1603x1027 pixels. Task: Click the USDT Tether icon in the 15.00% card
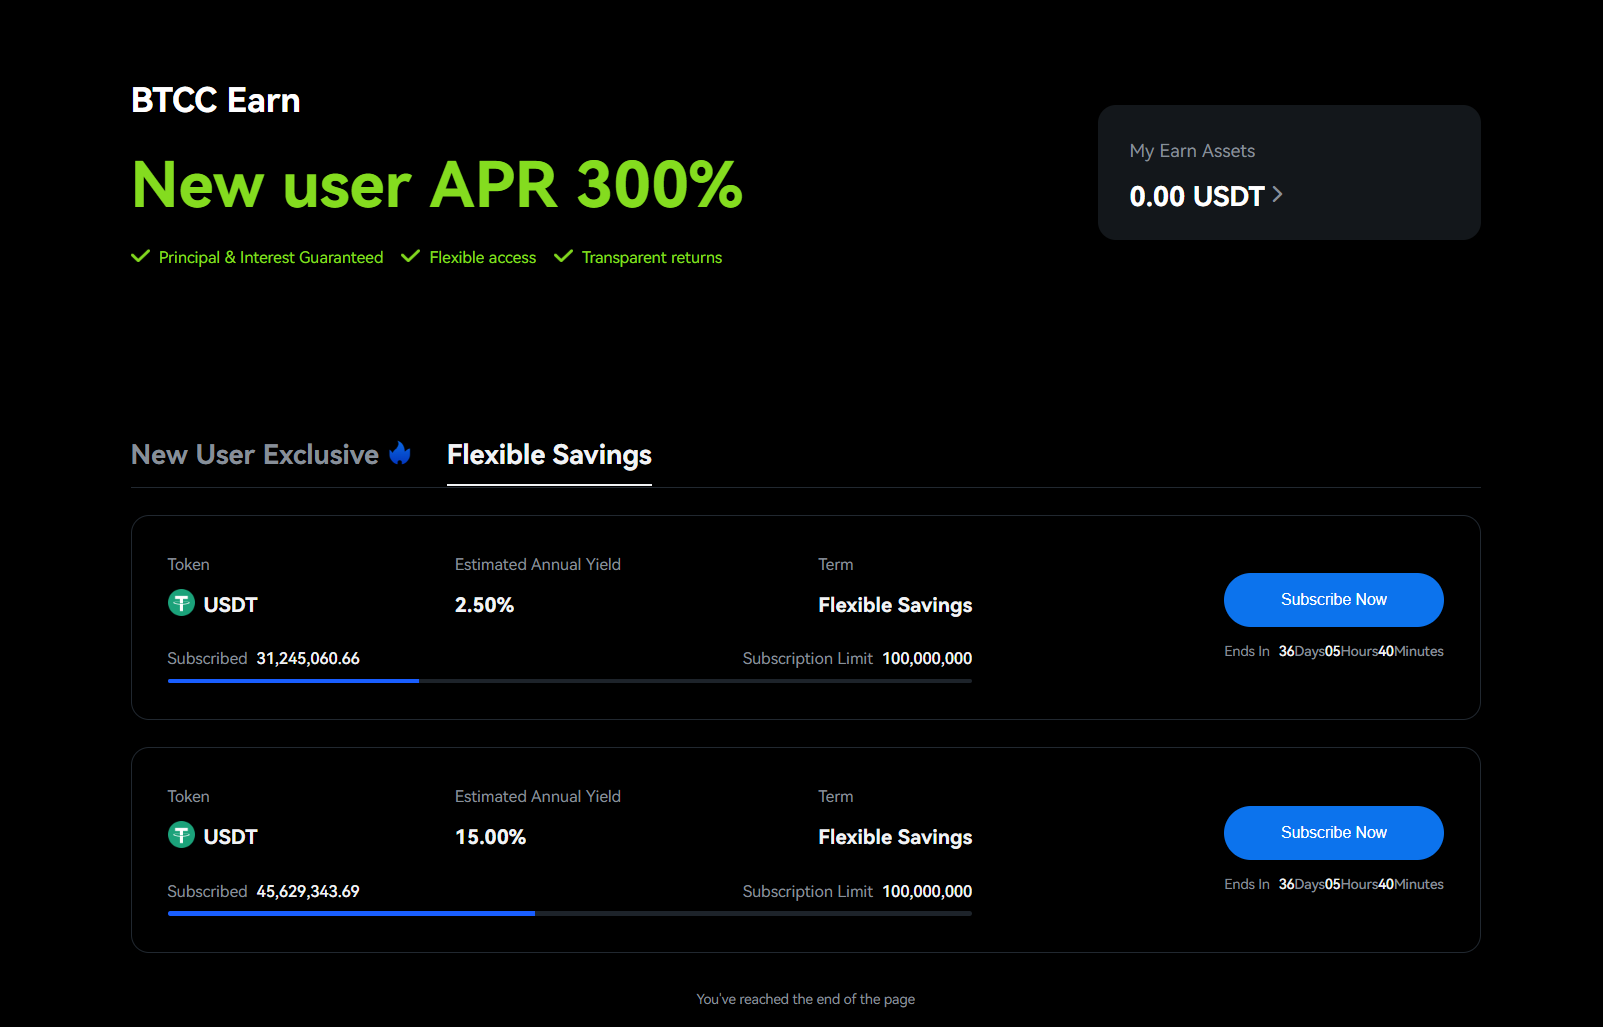[181, 835]
